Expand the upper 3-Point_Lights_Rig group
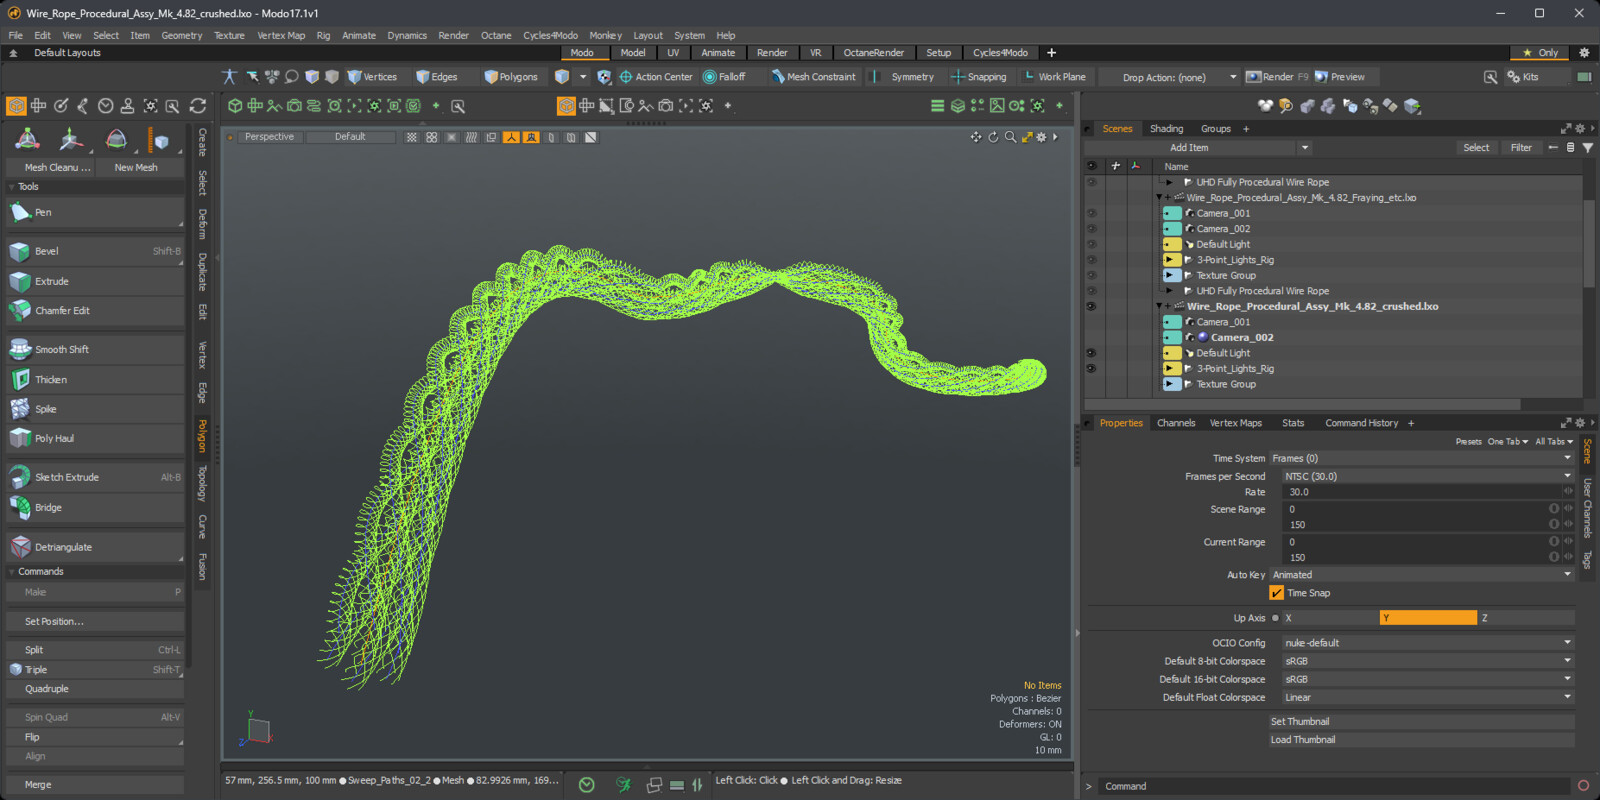Image resolution: width=1600 pixels, height=800 pixels. tap(1170, 260)
